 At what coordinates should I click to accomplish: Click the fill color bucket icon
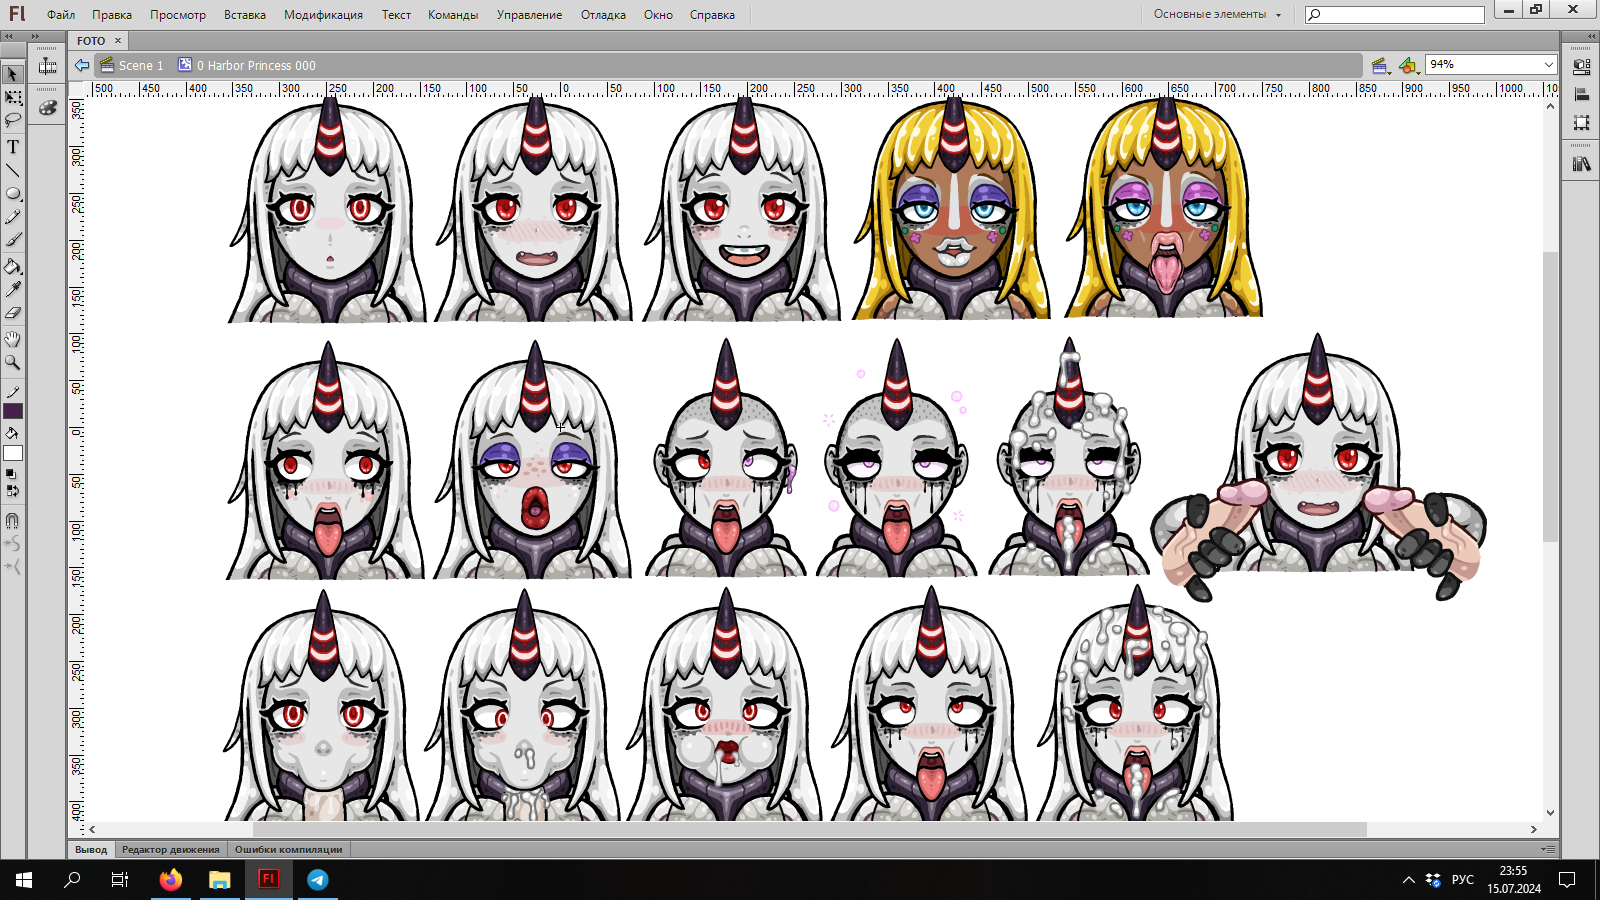(x=13, y=434)
